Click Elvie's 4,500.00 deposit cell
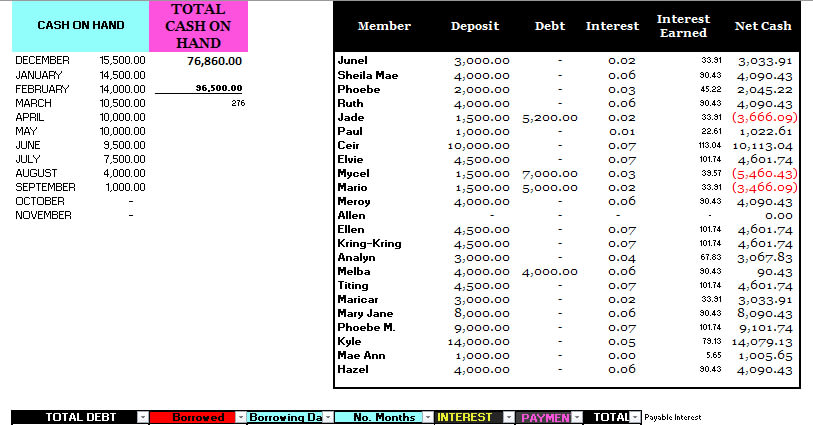813x425 pixels. coord(482,160)
